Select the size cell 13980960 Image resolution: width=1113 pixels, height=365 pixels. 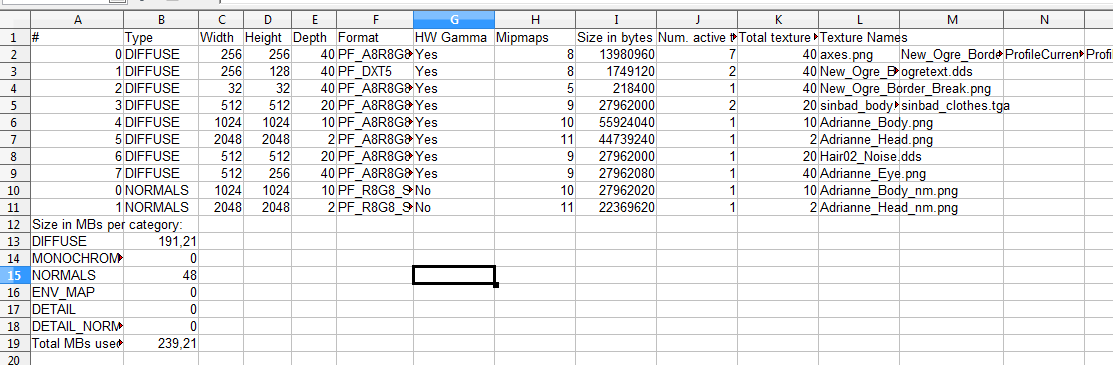pyautogui.click(x=615, y=54)
